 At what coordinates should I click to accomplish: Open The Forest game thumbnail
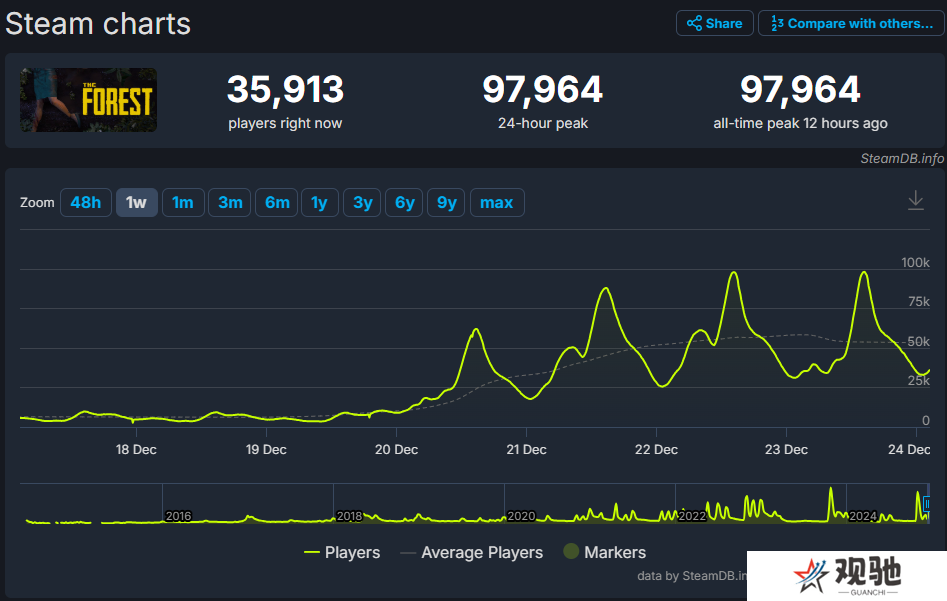click(88, 100)
